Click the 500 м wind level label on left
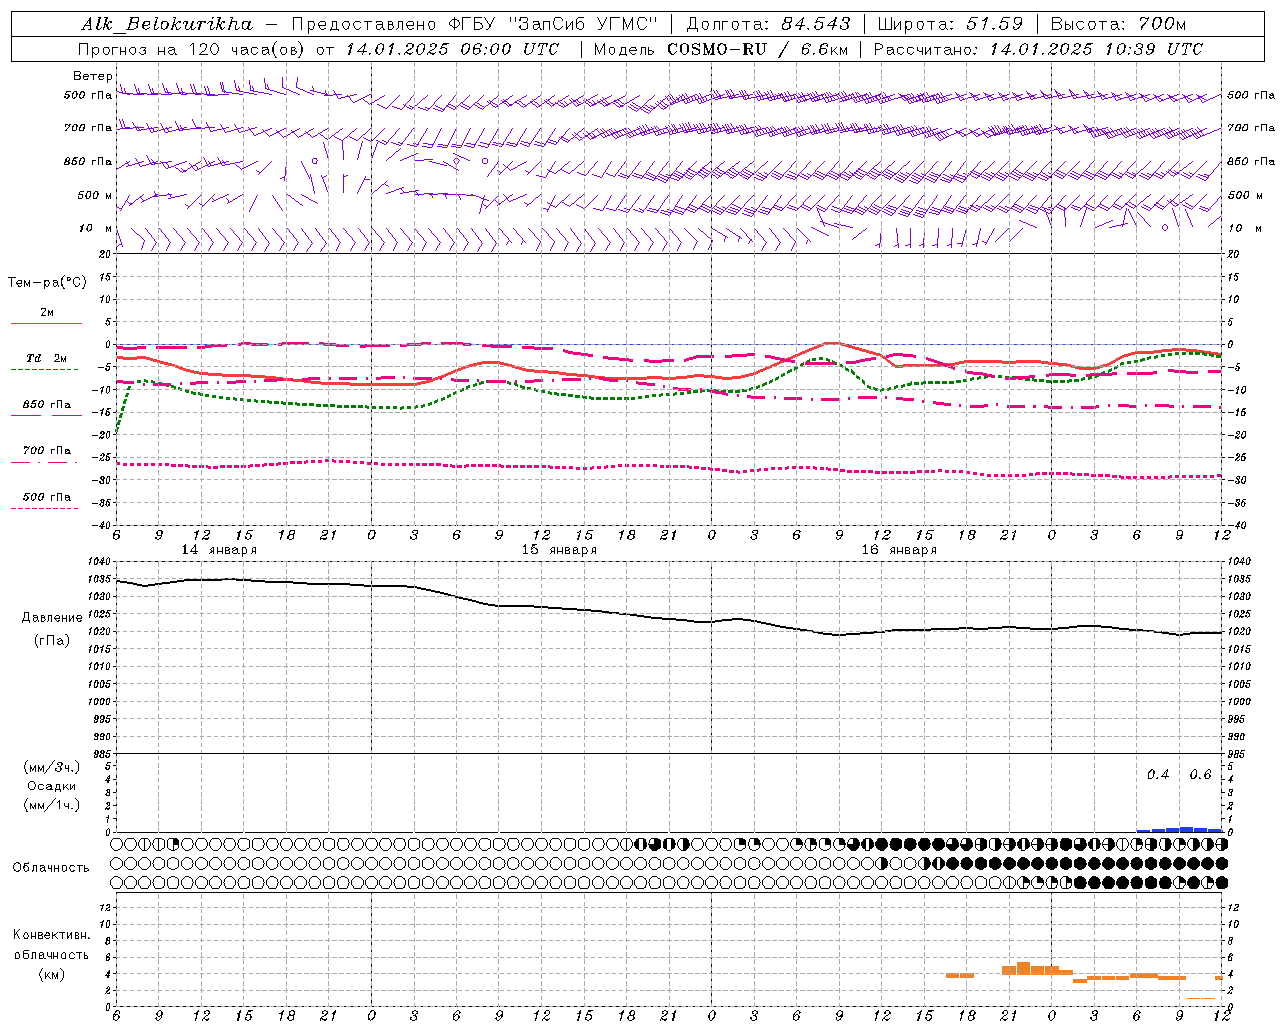The height and width of the screenshot is (1024, 1280). coord(95,196)
